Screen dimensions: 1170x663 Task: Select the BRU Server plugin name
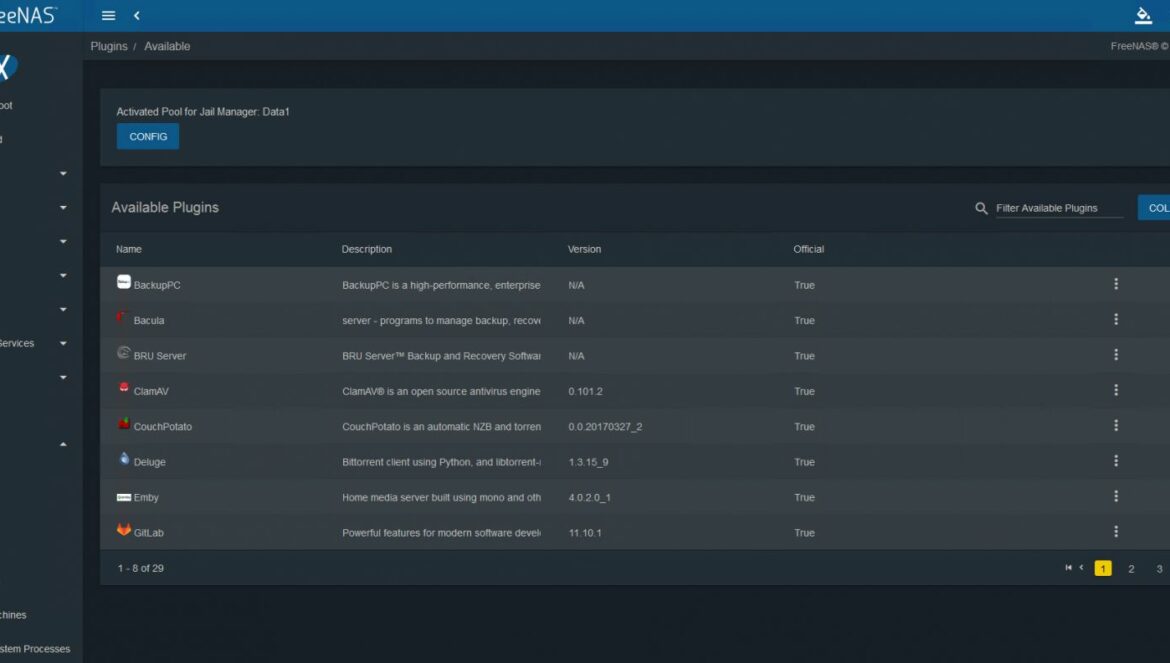click(160, 356)
